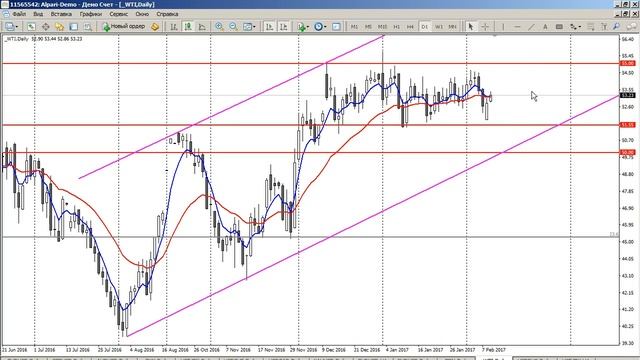Select the arrows objects tool

click(x=573, y=27)
